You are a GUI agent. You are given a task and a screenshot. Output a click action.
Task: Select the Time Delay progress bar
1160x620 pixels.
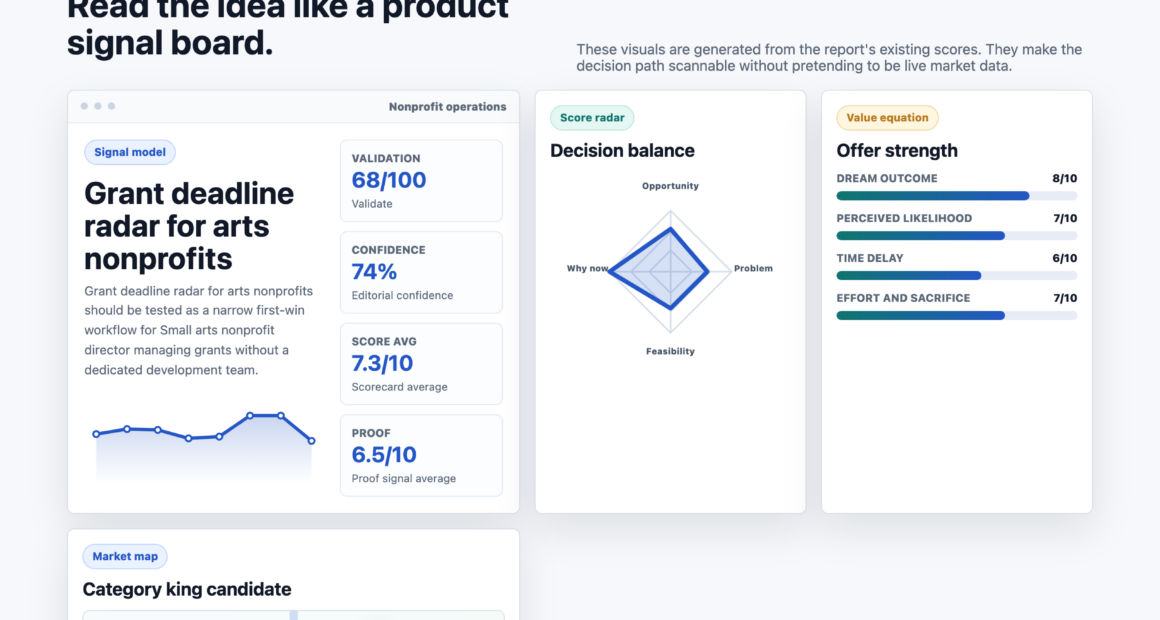point(957,276)
